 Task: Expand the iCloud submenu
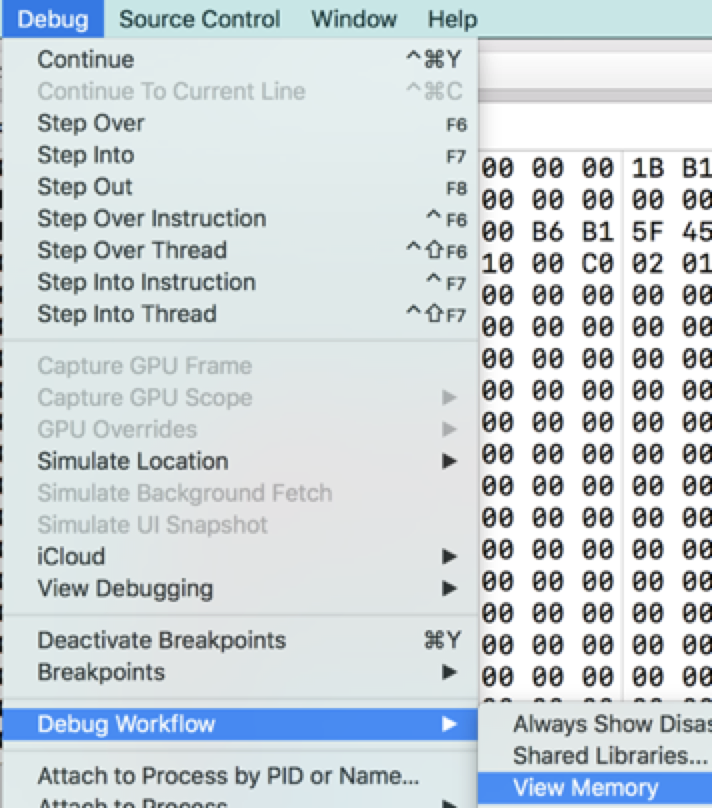click(240, 557)
